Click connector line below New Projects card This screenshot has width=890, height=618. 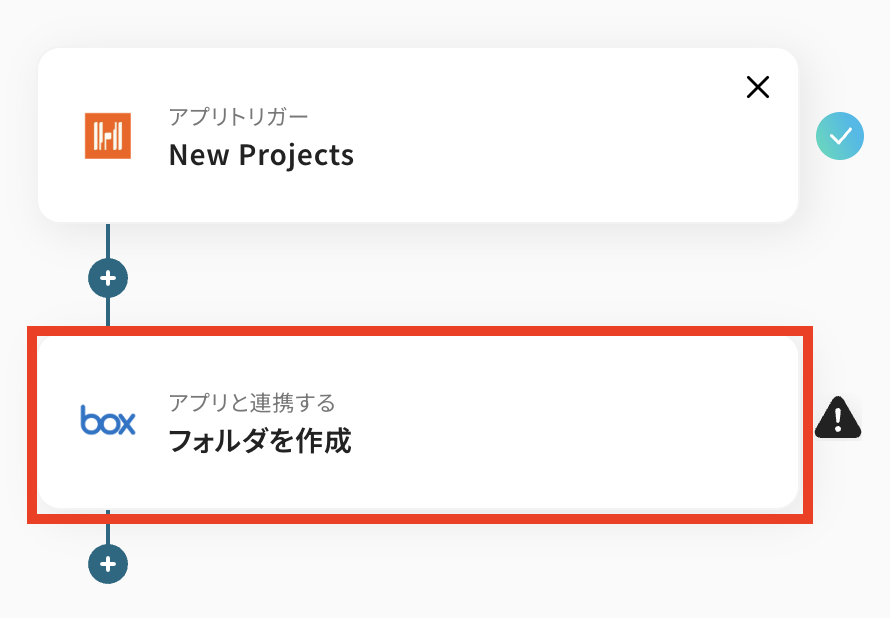[108, 240]
